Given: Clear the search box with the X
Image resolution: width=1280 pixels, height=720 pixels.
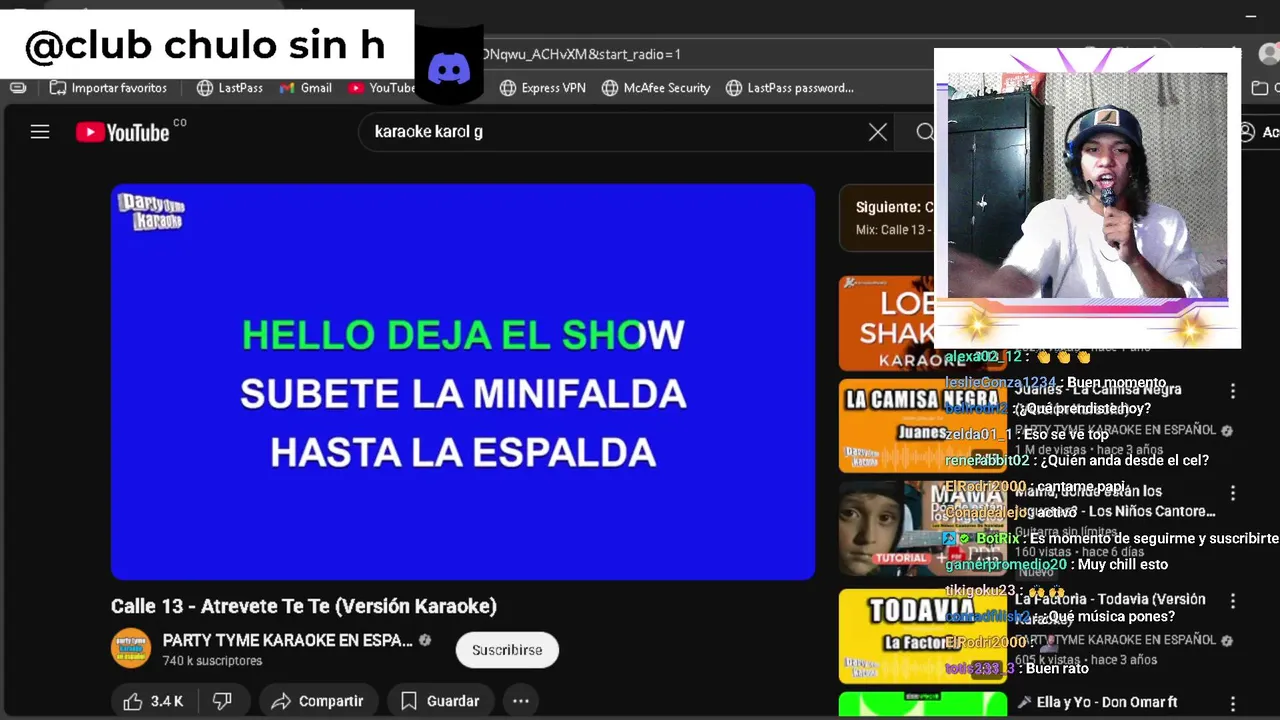Looking at the screenshot, I should [x=877, y=132].
